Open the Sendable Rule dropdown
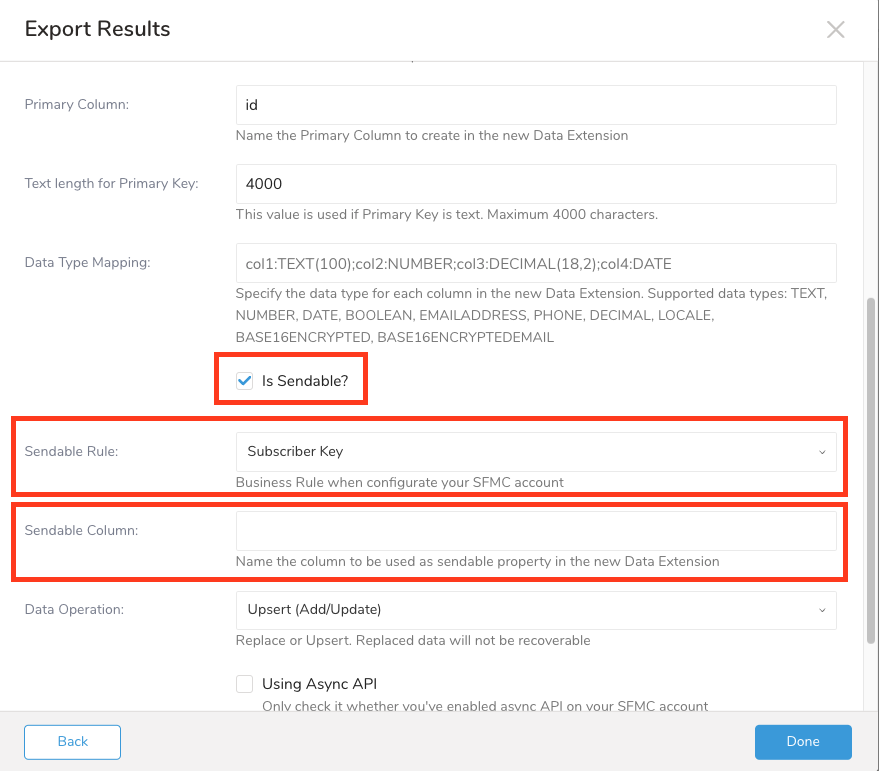 coord(535,452)
